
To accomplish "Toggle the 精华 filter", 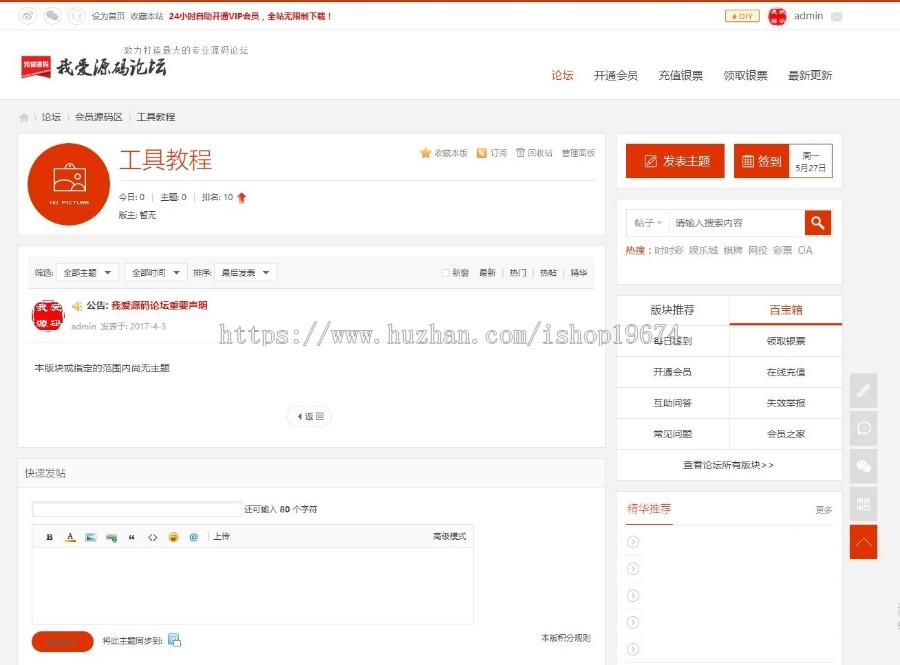I will [578, 272].
